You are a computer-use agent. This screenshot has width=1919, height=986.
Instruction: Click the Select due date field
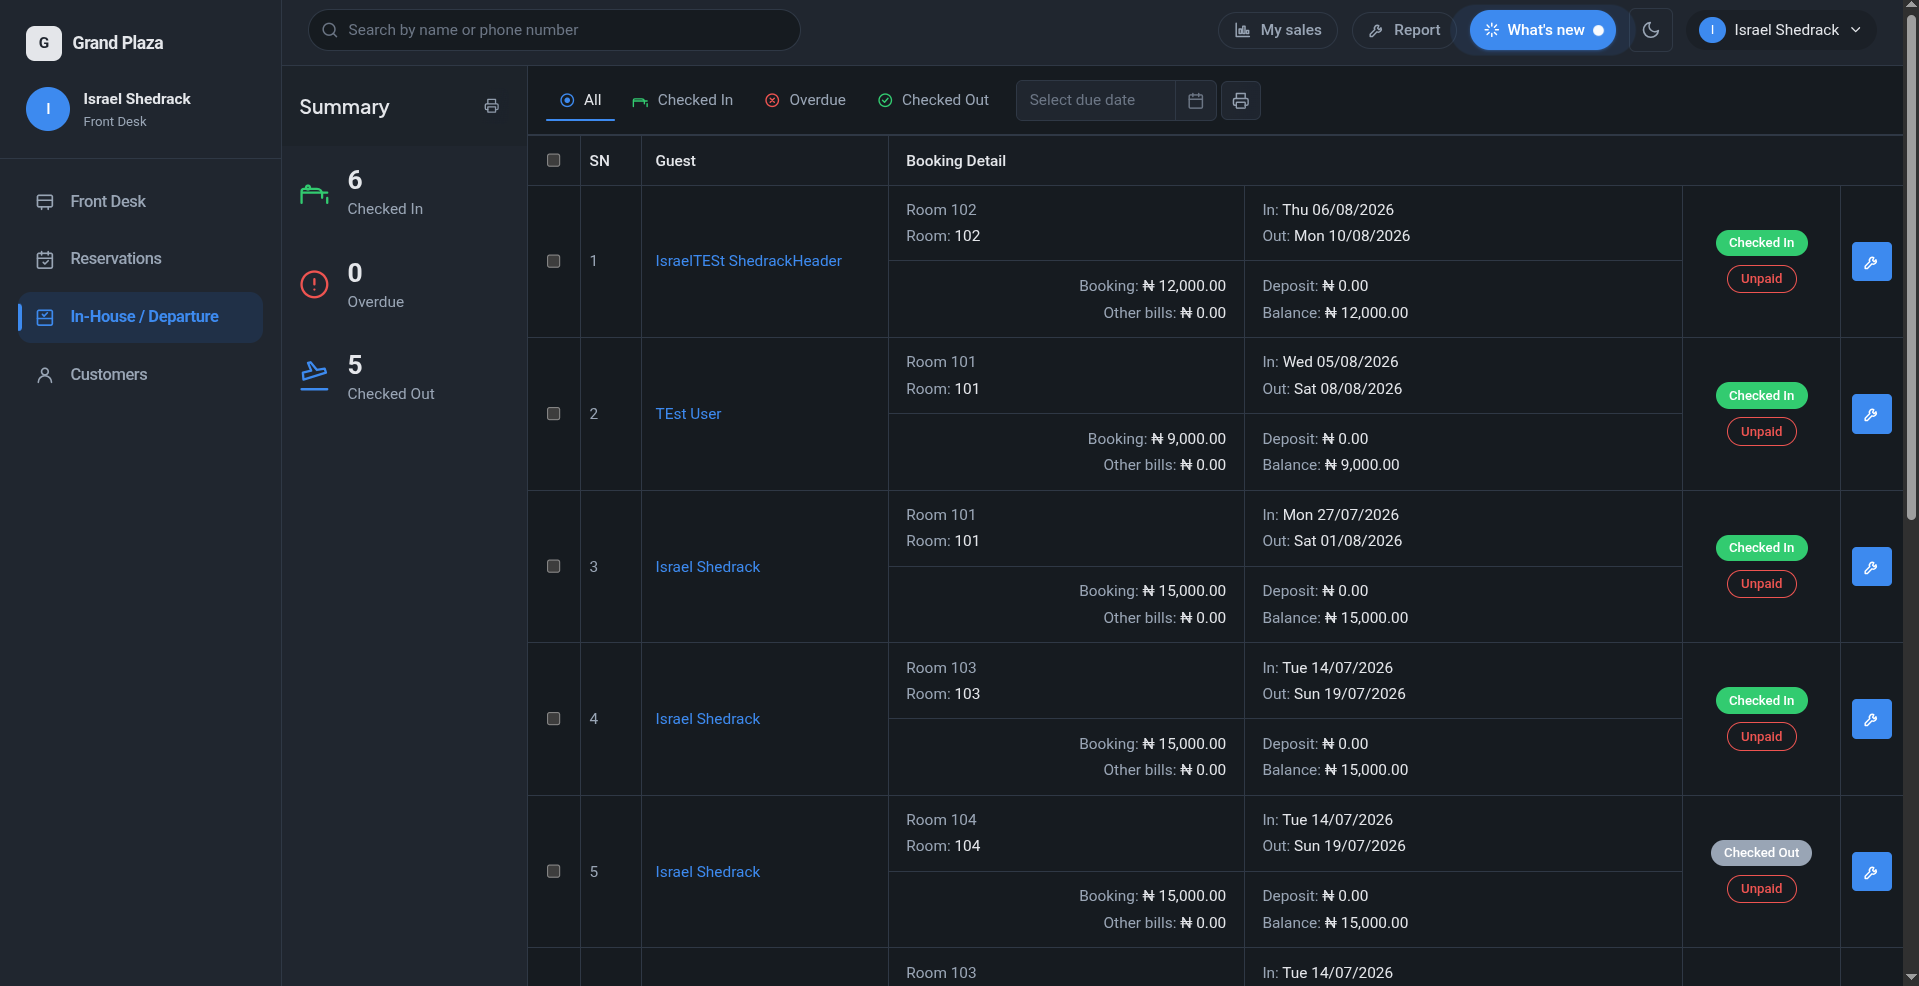pos(1095,100)
